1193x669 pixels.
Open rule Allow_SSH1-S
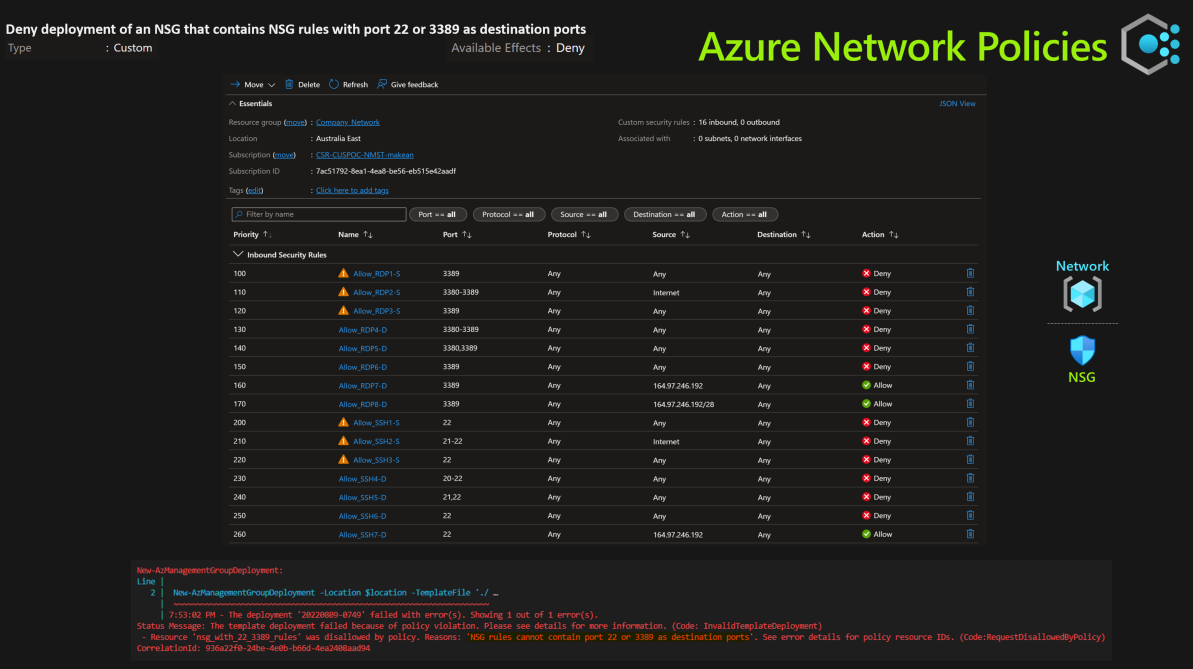point(376,422)
